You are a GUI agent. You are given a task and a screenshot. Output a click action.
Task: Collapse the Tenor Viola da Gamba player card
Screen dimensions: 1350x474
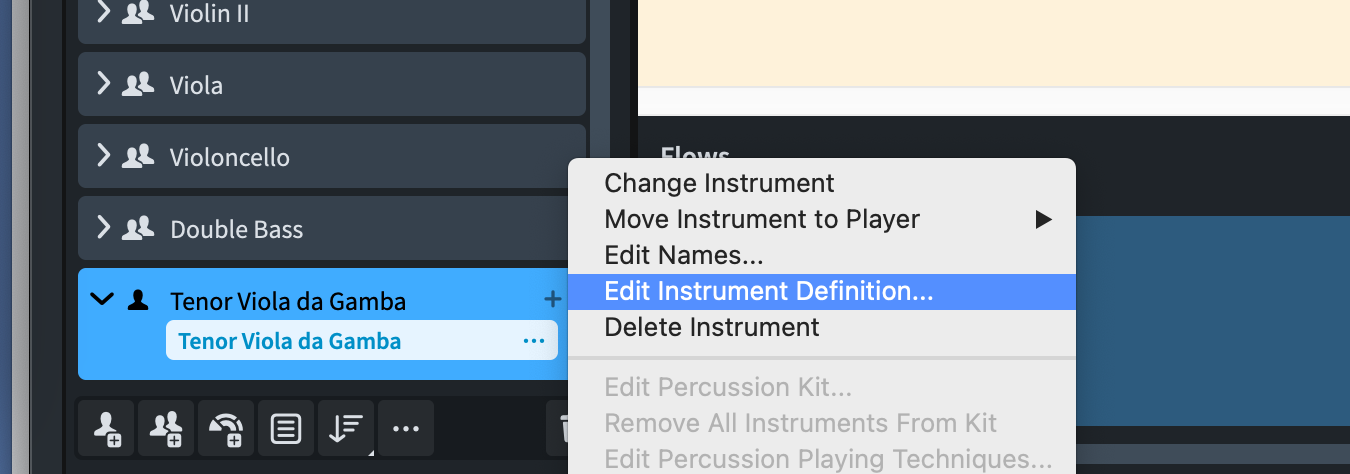click(x=102, y=299)
